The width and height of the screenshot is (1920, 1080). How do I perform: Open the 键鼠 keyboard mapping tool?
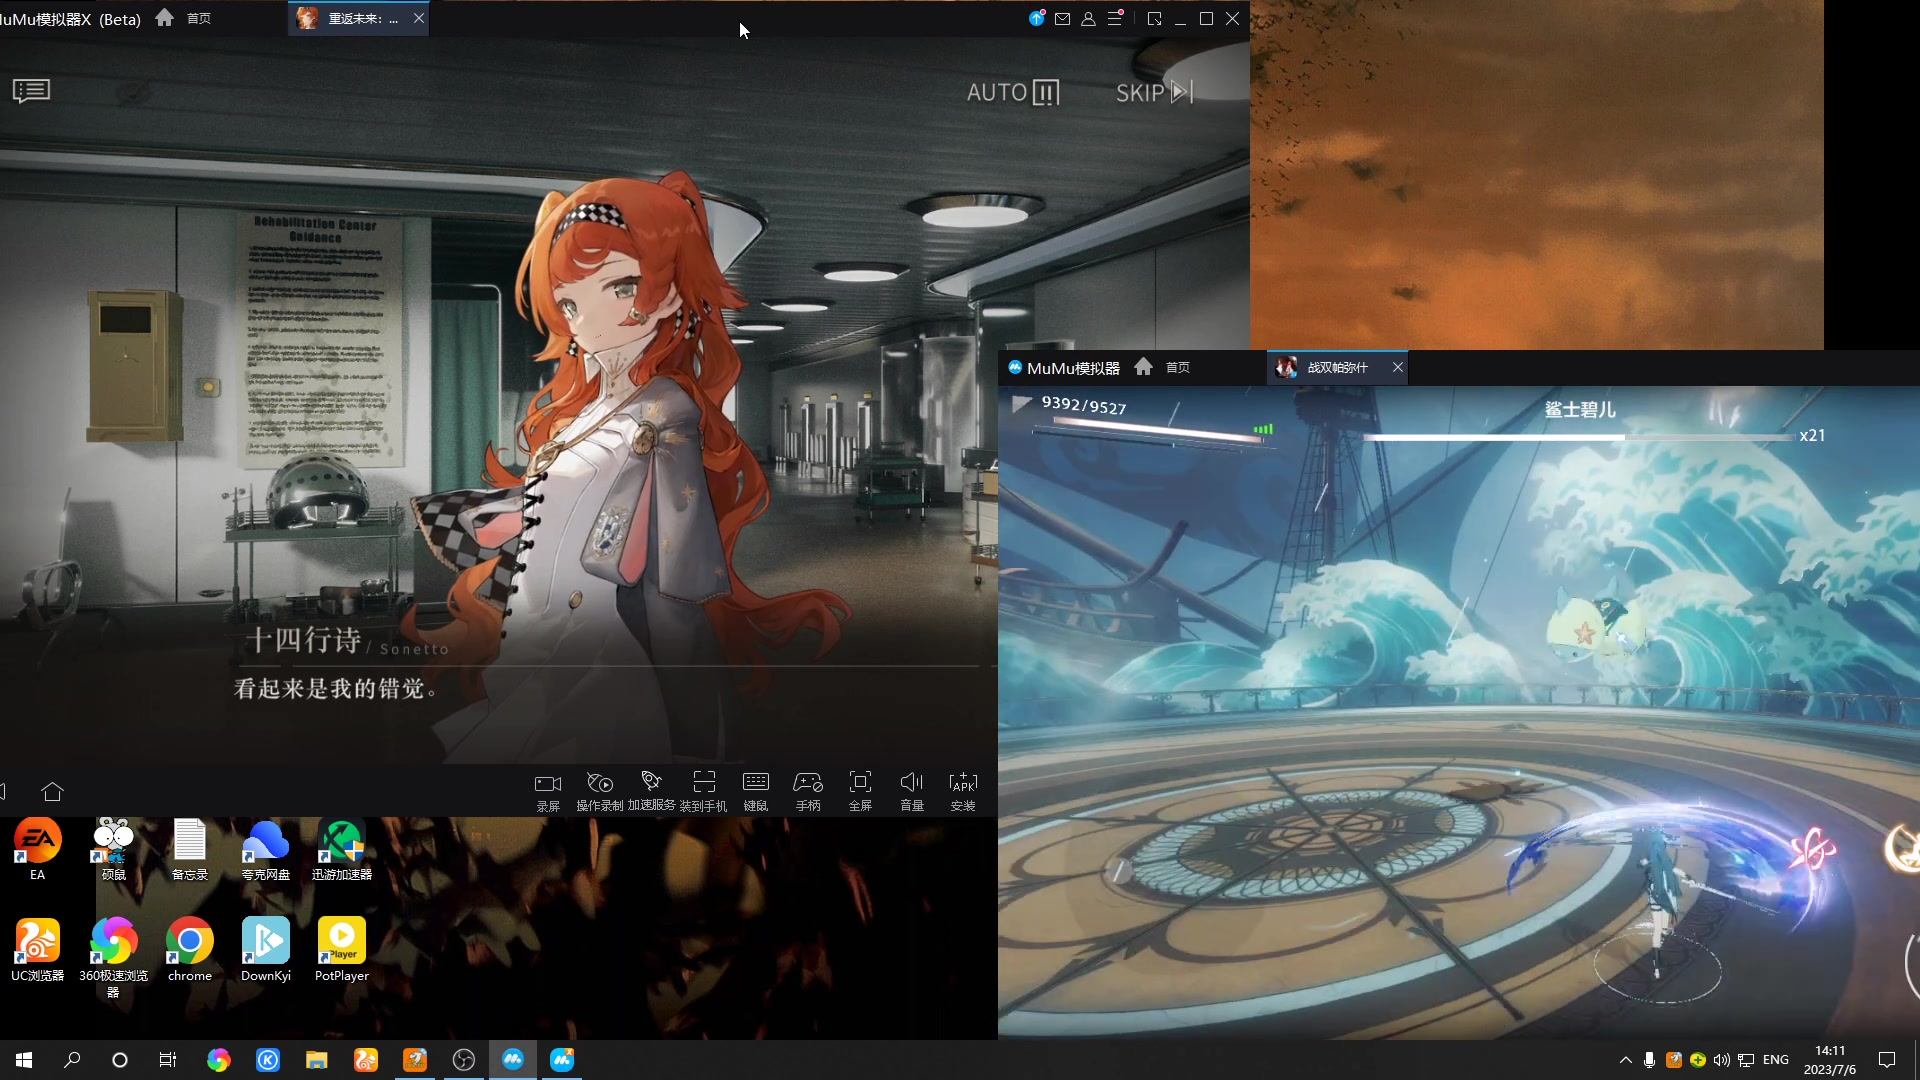pyautogui.click(x=756, y=791)
